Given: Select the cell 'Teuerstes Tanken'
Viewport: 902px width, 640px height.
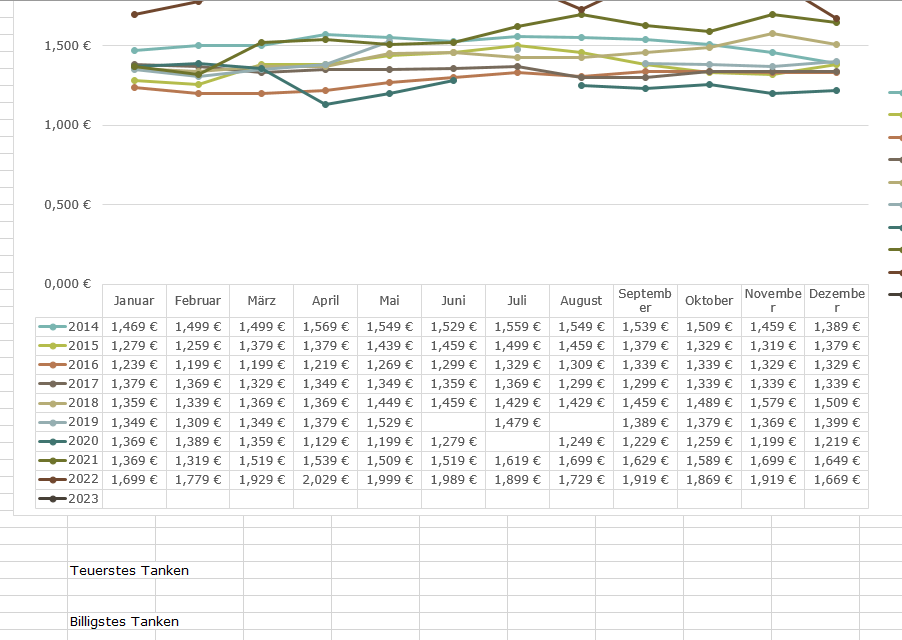Looking at the screenshot, I should click(129, 570).
